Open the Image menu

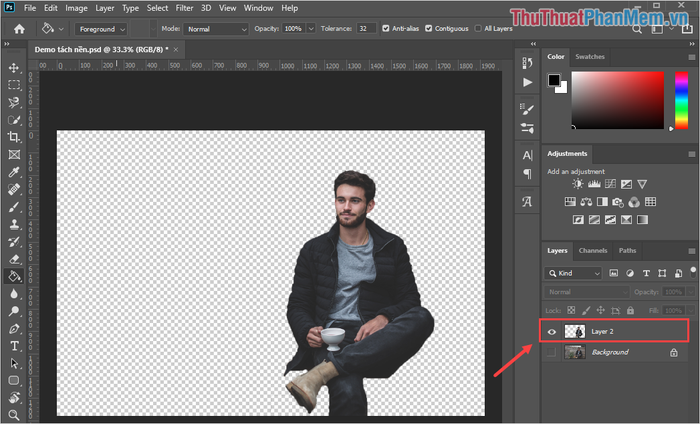point(76,8)
